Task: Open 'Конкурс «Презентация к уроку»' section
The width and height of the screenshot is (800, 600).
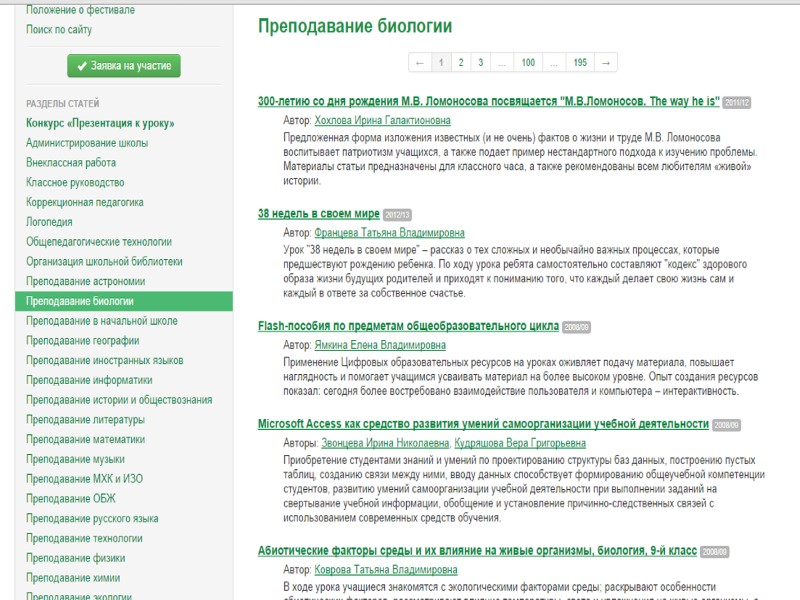Action: coord(100,123)
